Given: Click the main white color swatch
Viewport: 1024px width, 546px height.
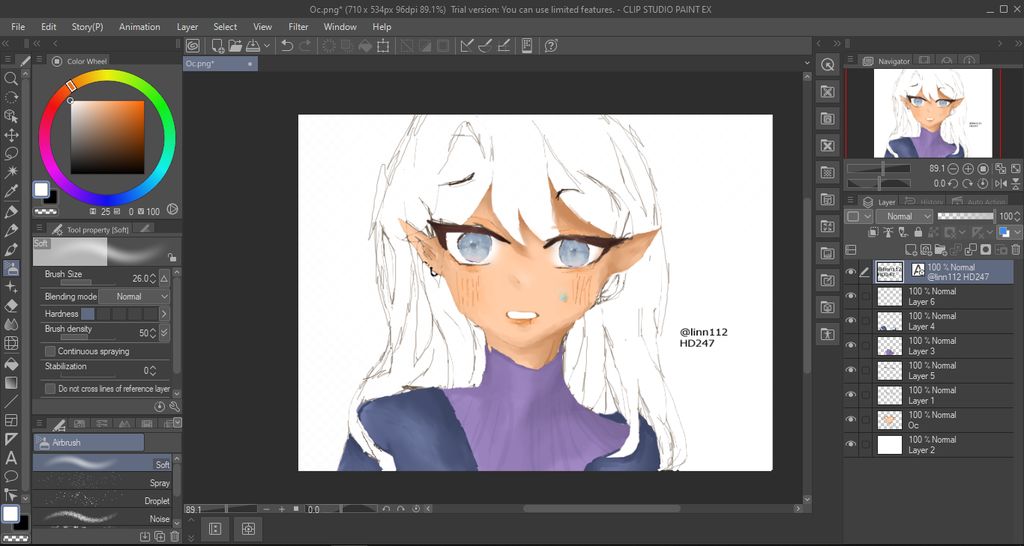Looking at the screenshot, I should (x=41, y=189).
